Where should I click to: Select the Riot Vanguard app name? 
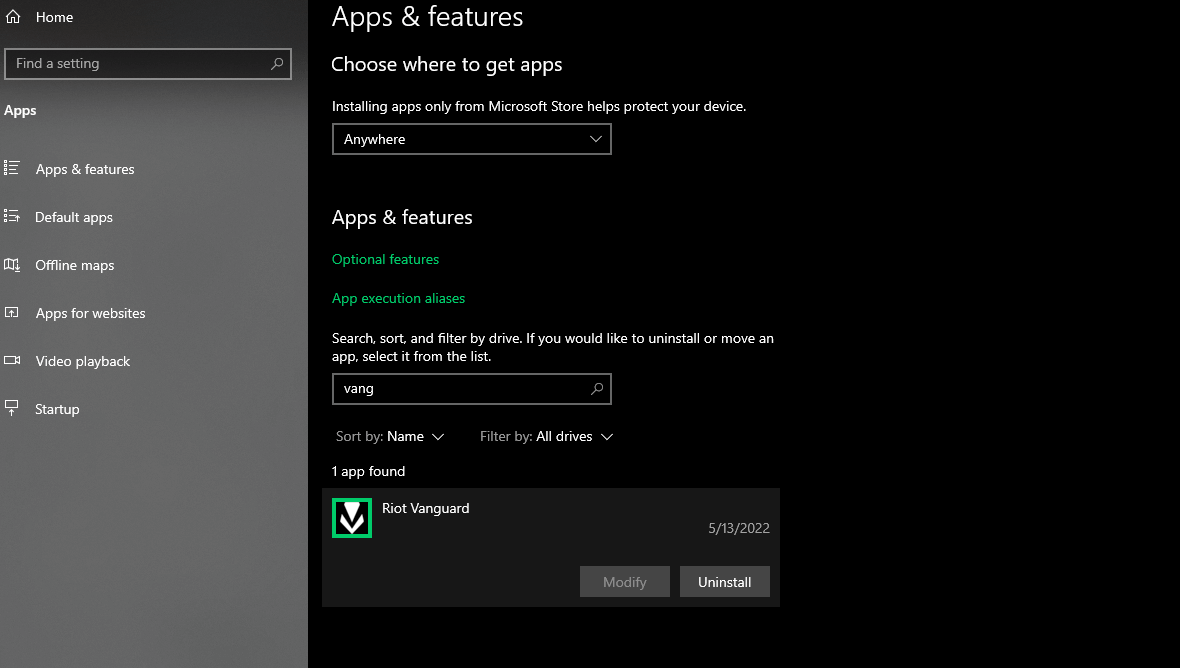point(425,509)
